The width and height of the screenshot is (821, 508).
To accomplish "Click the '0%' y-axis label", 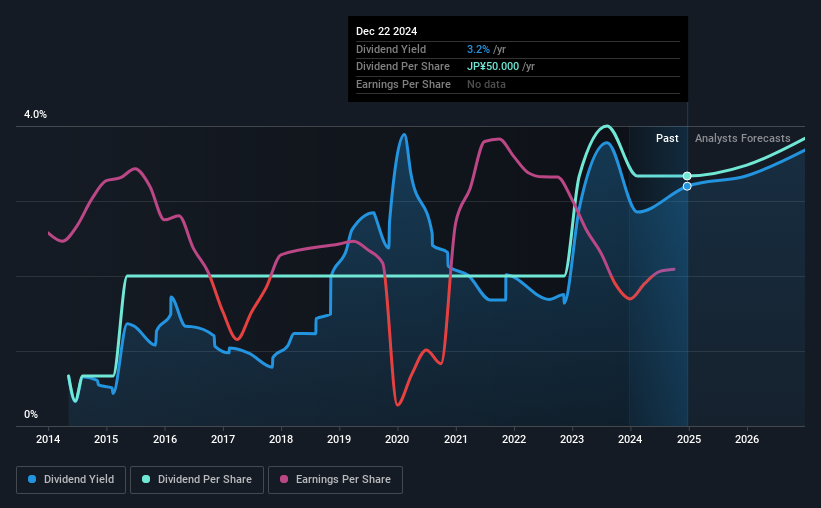I will point(31,414).
